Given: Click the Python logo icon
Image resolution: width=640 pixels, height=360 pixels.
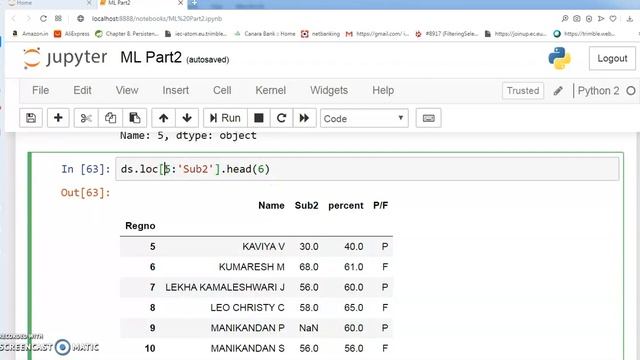Looking at the screenshot, I should [560, 58].
